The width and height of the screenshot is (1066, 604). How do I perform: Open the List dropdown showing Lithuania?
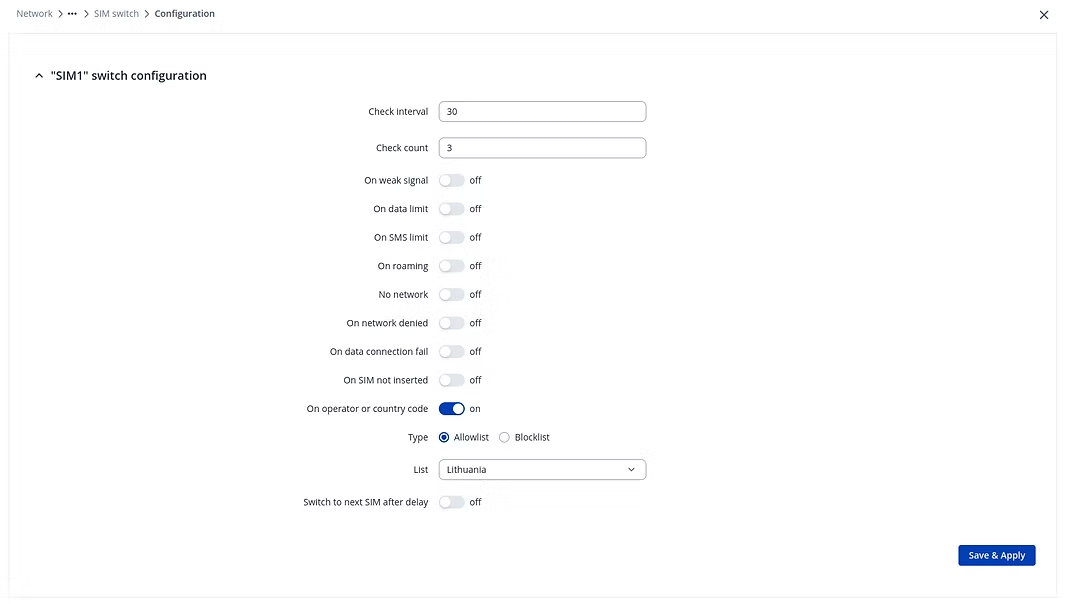542,470
